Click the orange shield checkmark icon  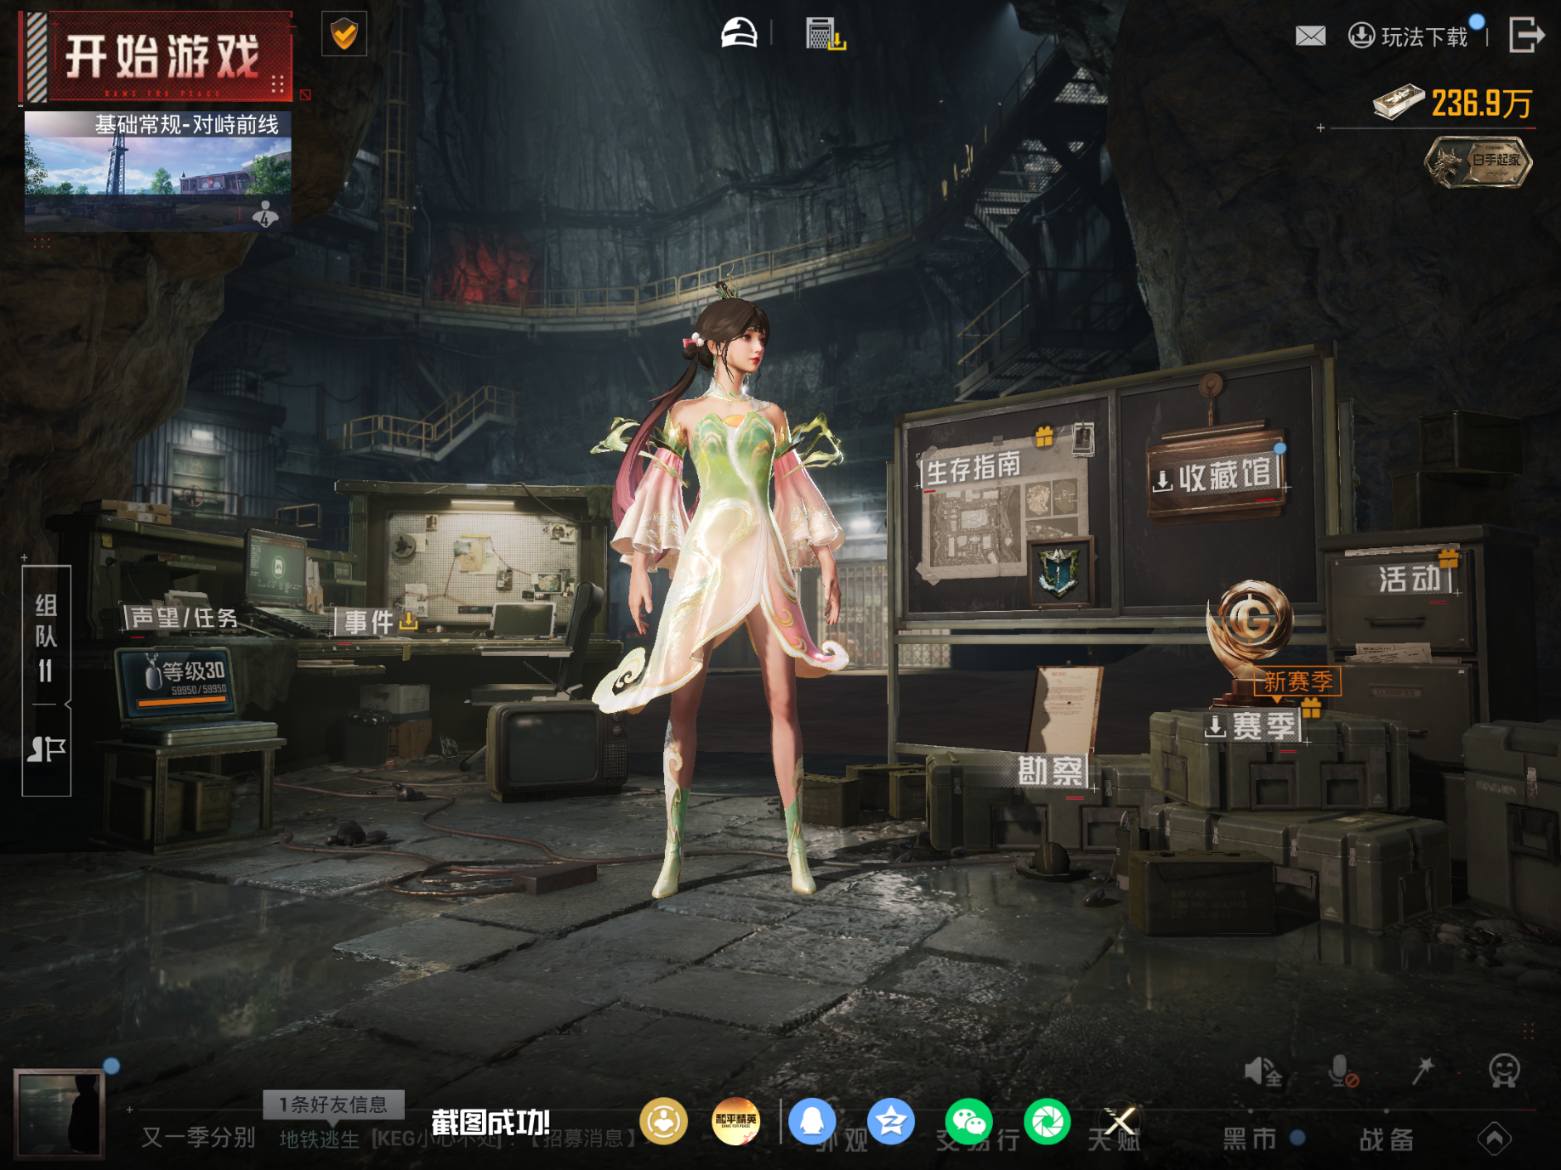tap(344, 36)
